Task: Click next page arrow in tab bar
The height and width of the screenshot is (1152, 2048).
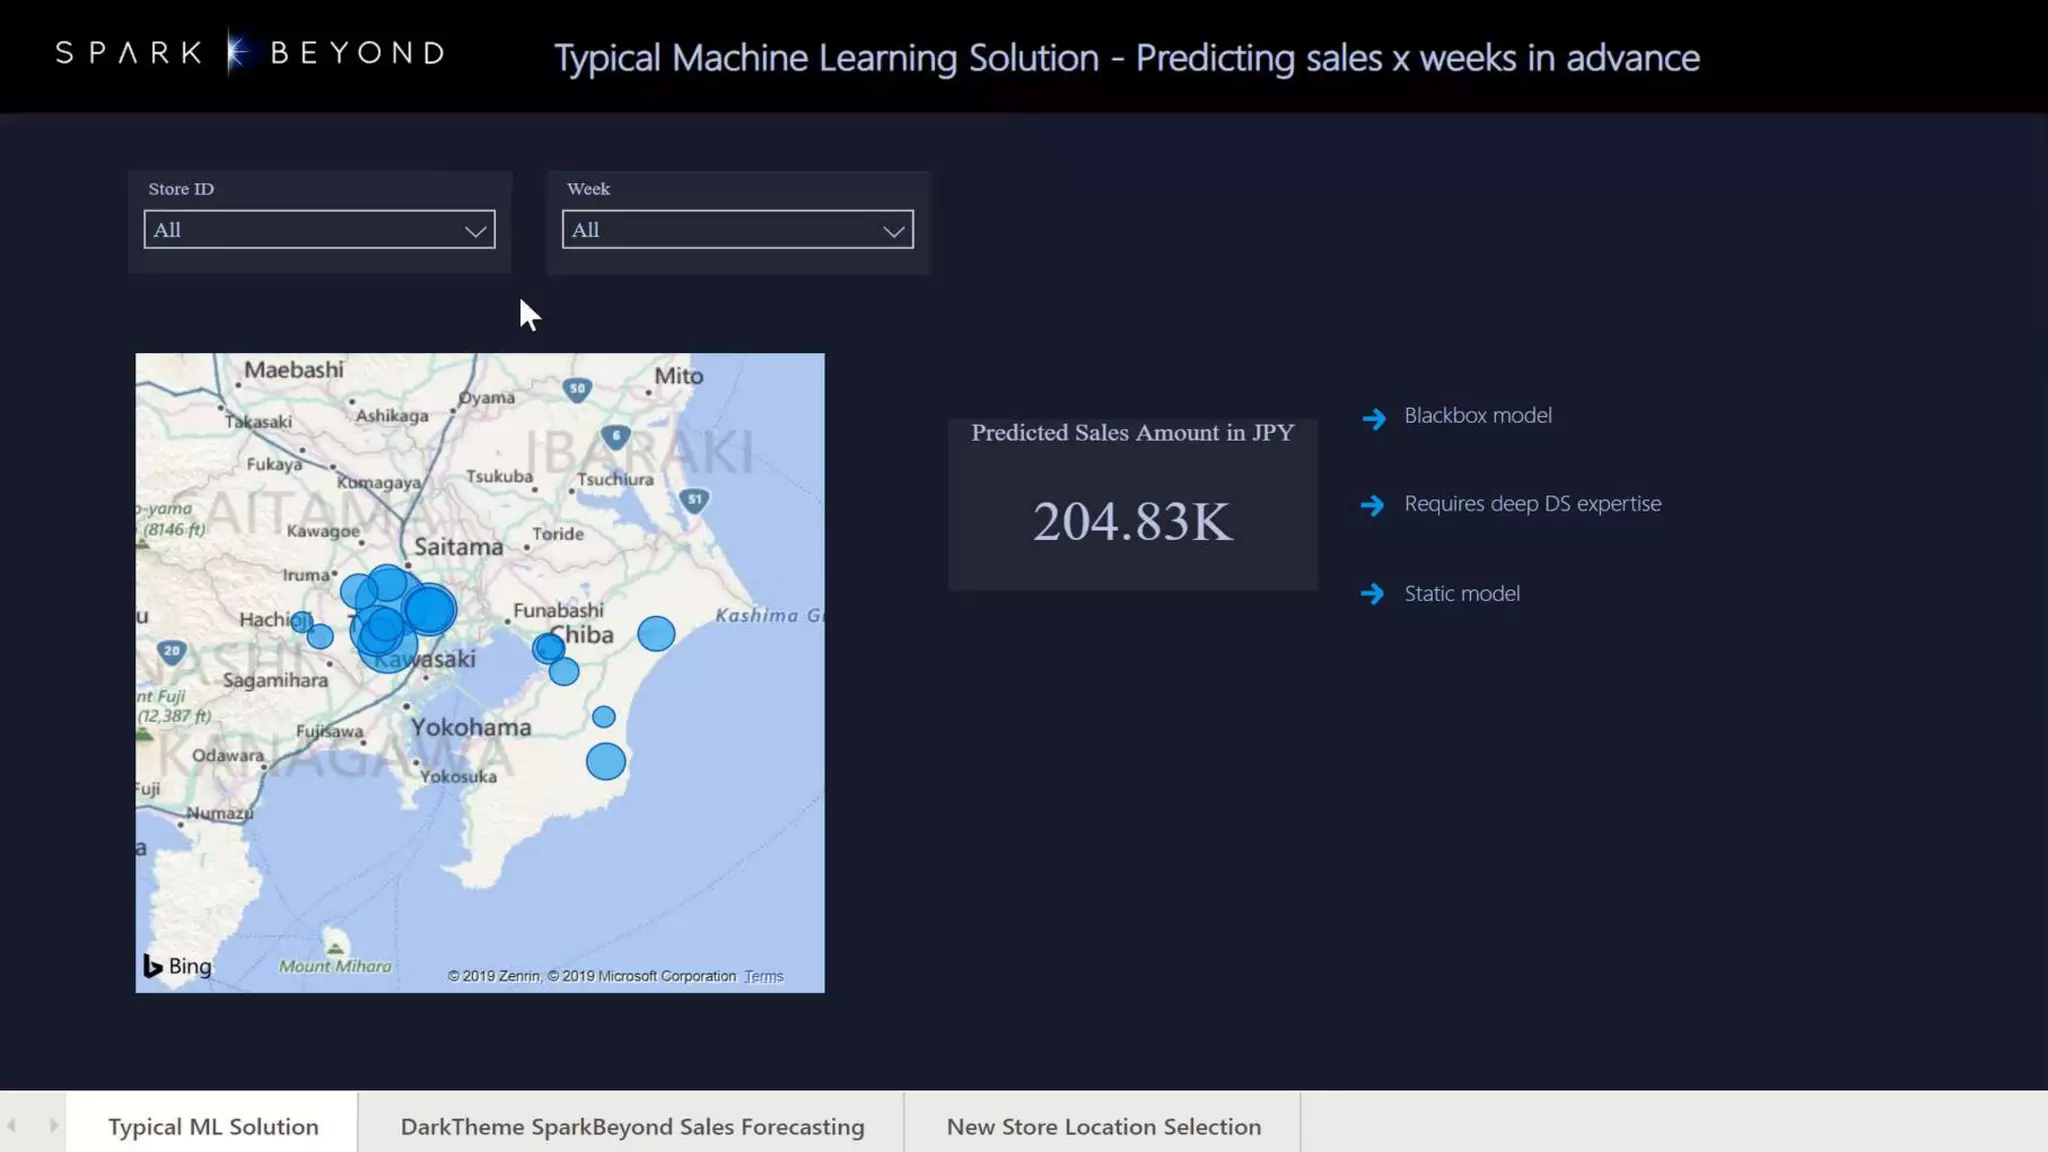Action: click(x=54, y=1126)
